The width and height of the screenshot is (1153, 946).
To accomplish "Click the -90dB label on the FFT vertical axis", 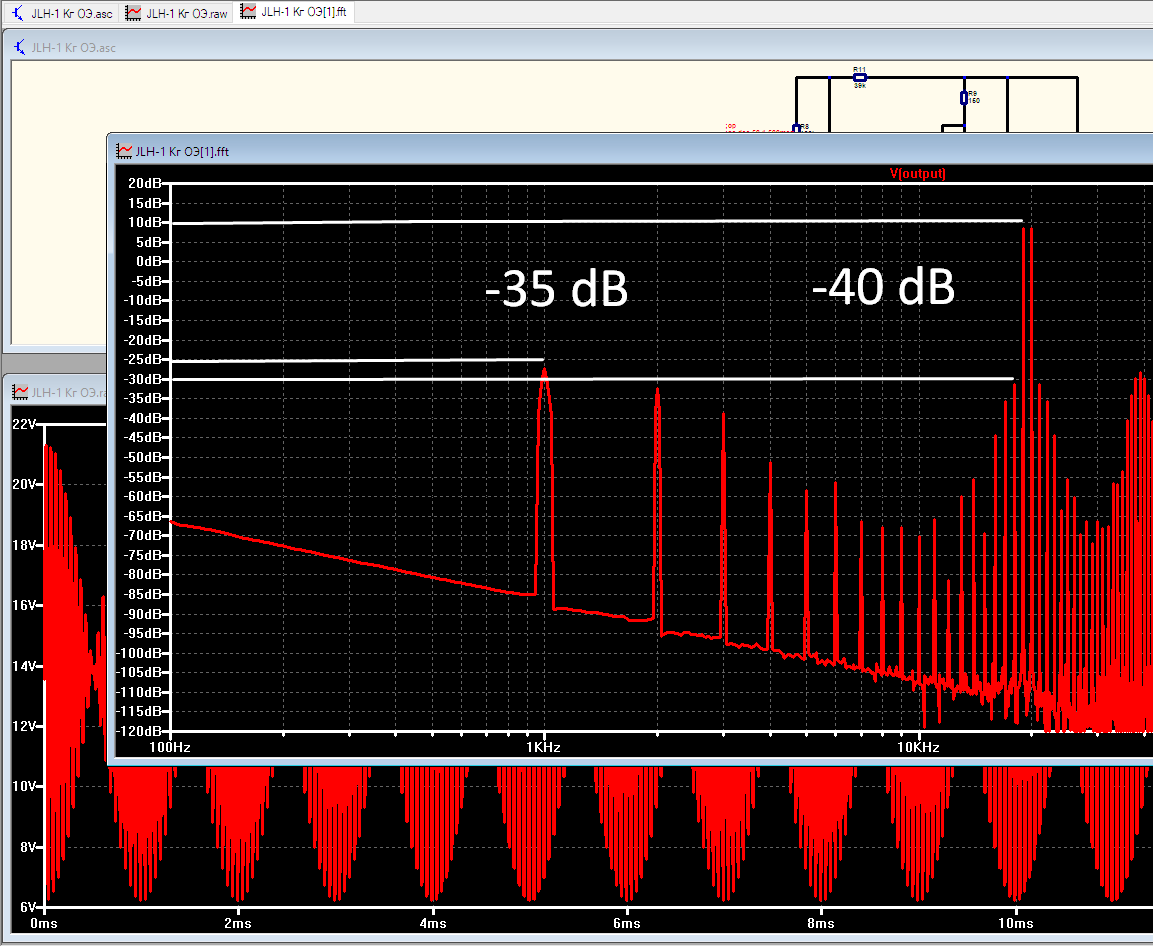I will [x=142, y=614].
